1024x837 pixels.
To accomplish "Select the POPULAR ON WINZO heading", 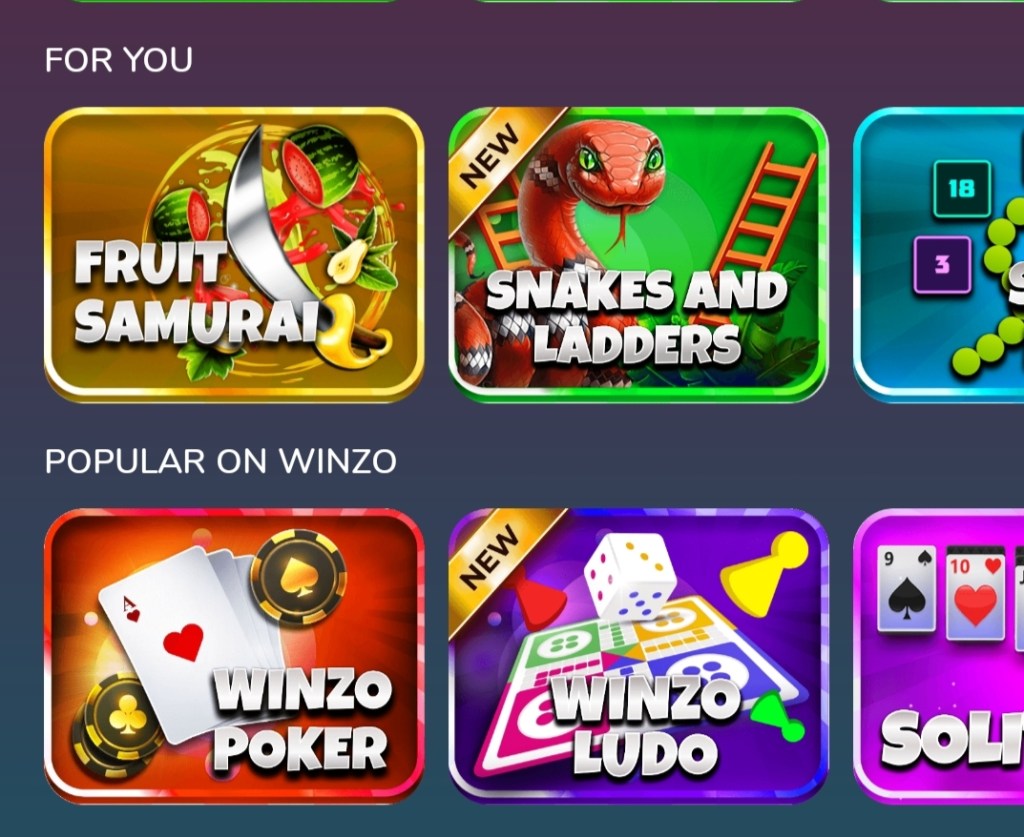I will click(x=221, y=461).
